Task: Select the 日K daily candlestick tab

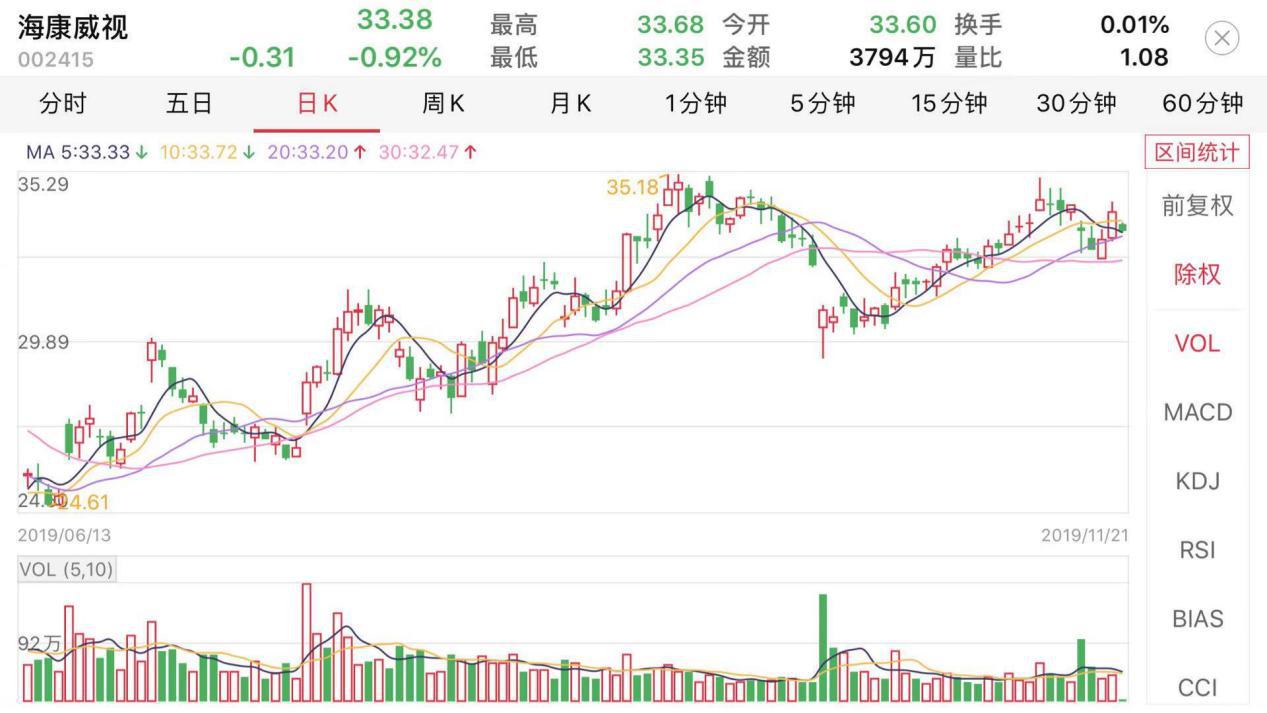Action: pyautogui.click(x=317, y=103)
